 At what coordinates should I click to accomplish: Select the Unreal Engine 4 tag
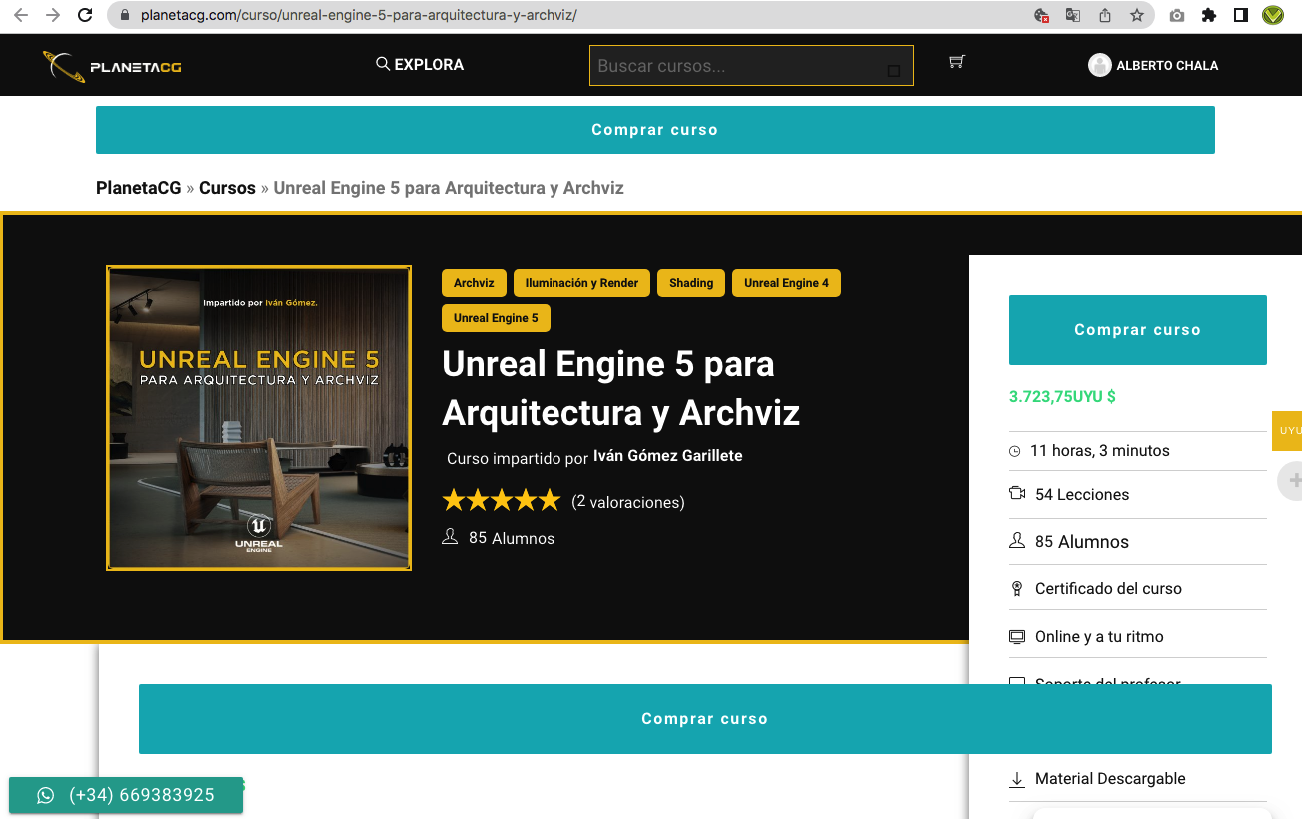786,283
